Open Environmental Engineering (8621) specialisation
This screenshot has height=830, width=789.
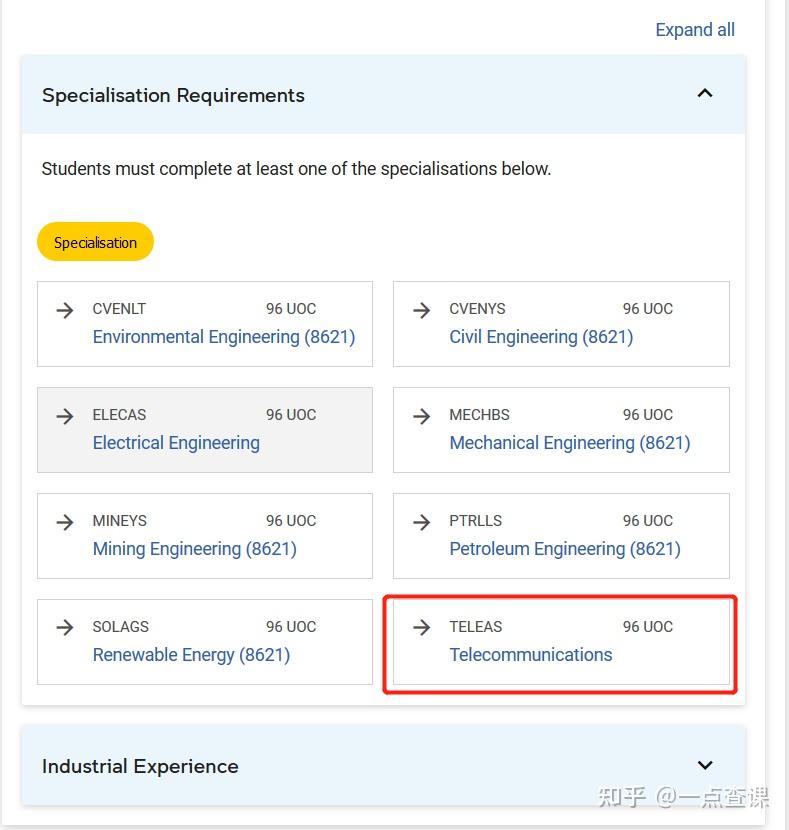224,337
